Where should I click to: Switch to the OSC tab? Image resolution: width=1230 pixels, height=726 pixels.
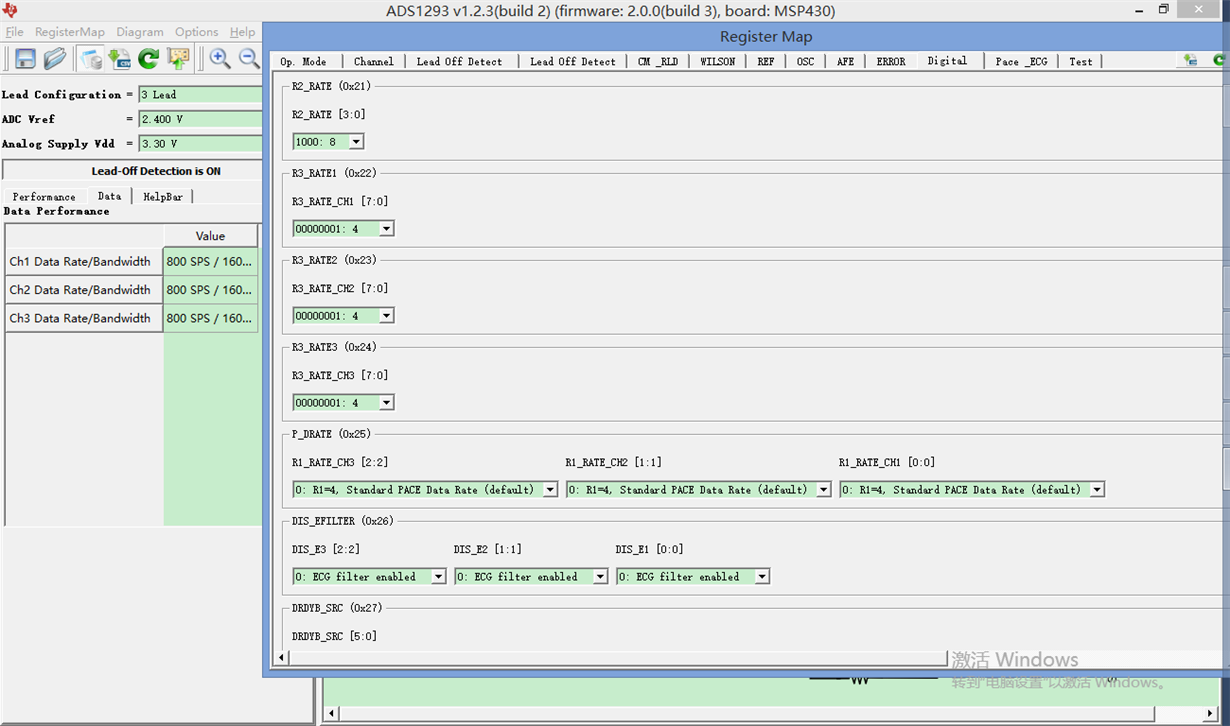pyautogui.click(x=806, y=61)
